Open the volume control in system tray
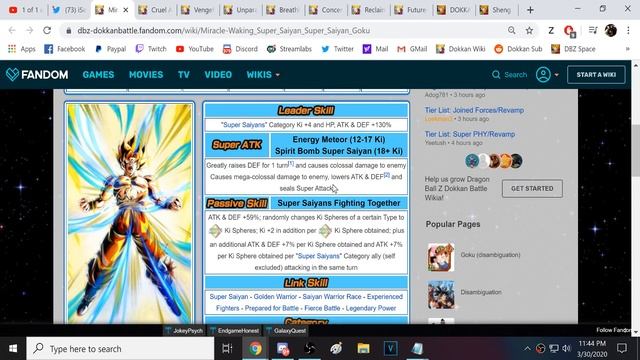The height and width of the screenshot is (360, 640). coord(566,349)
